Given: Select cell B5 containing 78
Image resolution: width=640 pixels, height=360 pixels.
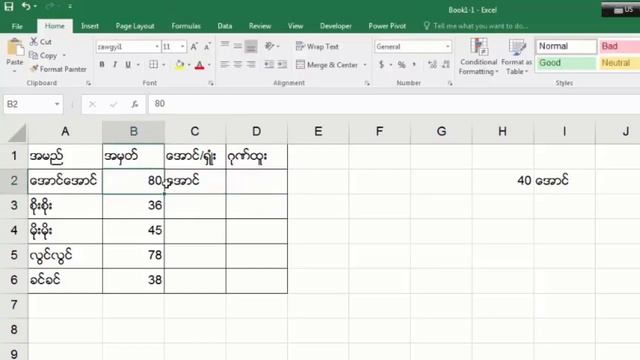Looking at the screenshot, I should 133,256.
